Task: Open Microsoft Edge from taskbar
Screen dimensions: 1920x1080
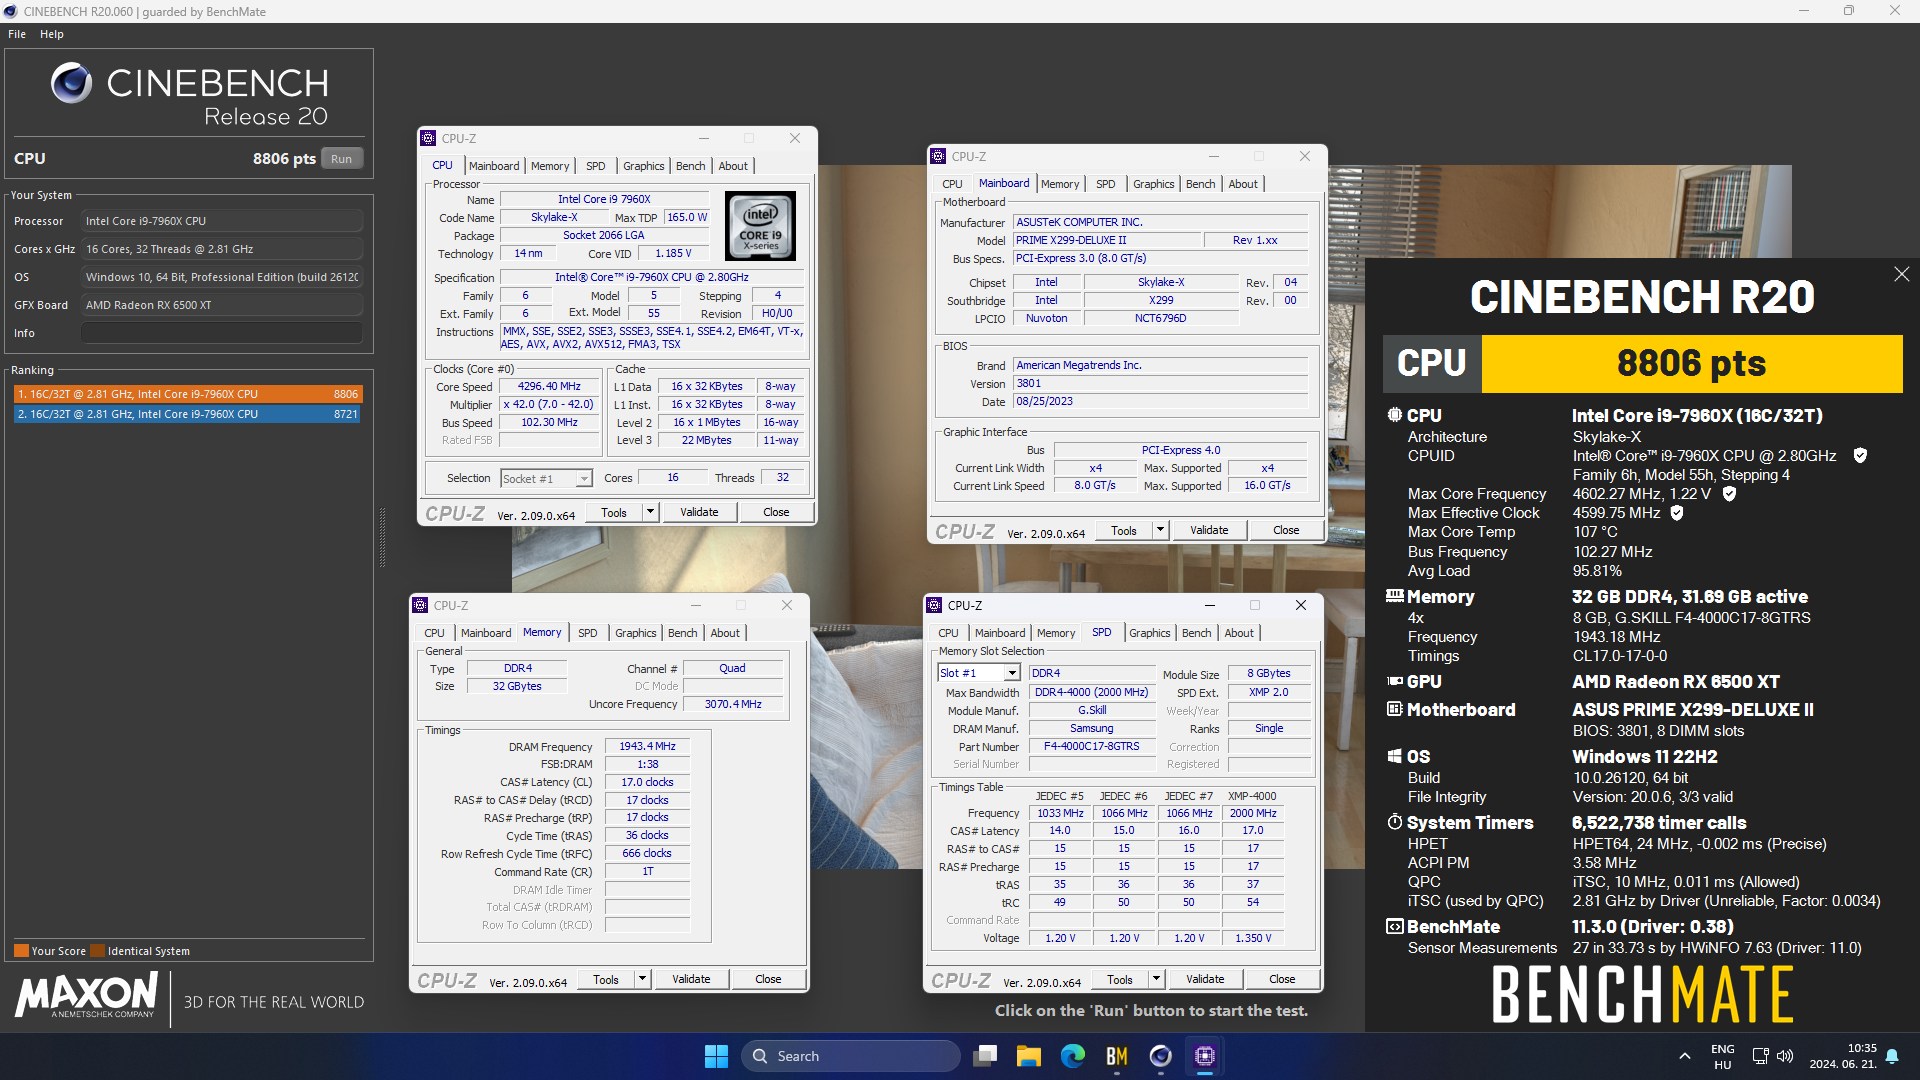Action: pyautogui.click(x=1073, y=1056)
